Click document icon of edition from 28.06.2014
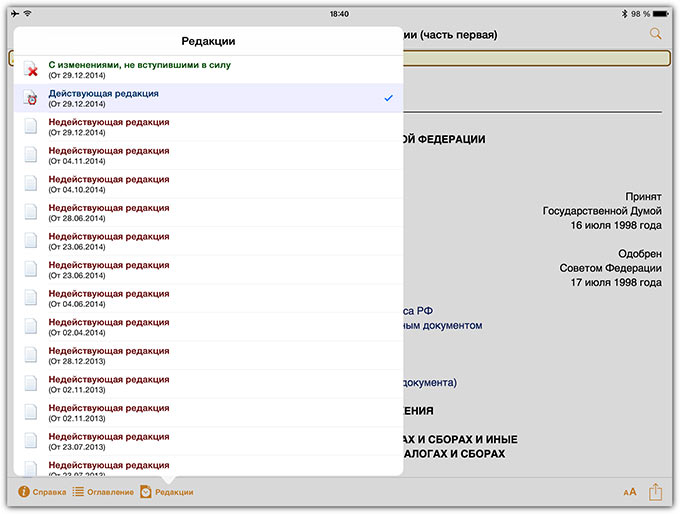 [31, 212]
